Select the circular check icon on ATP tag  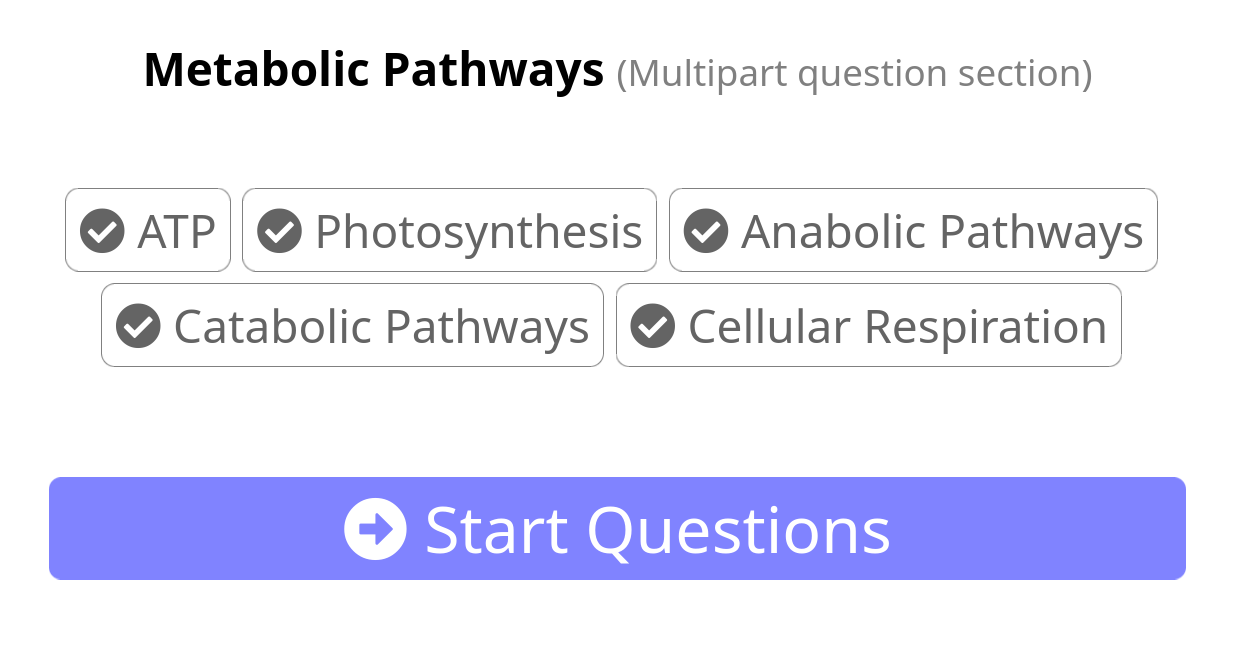101,230
